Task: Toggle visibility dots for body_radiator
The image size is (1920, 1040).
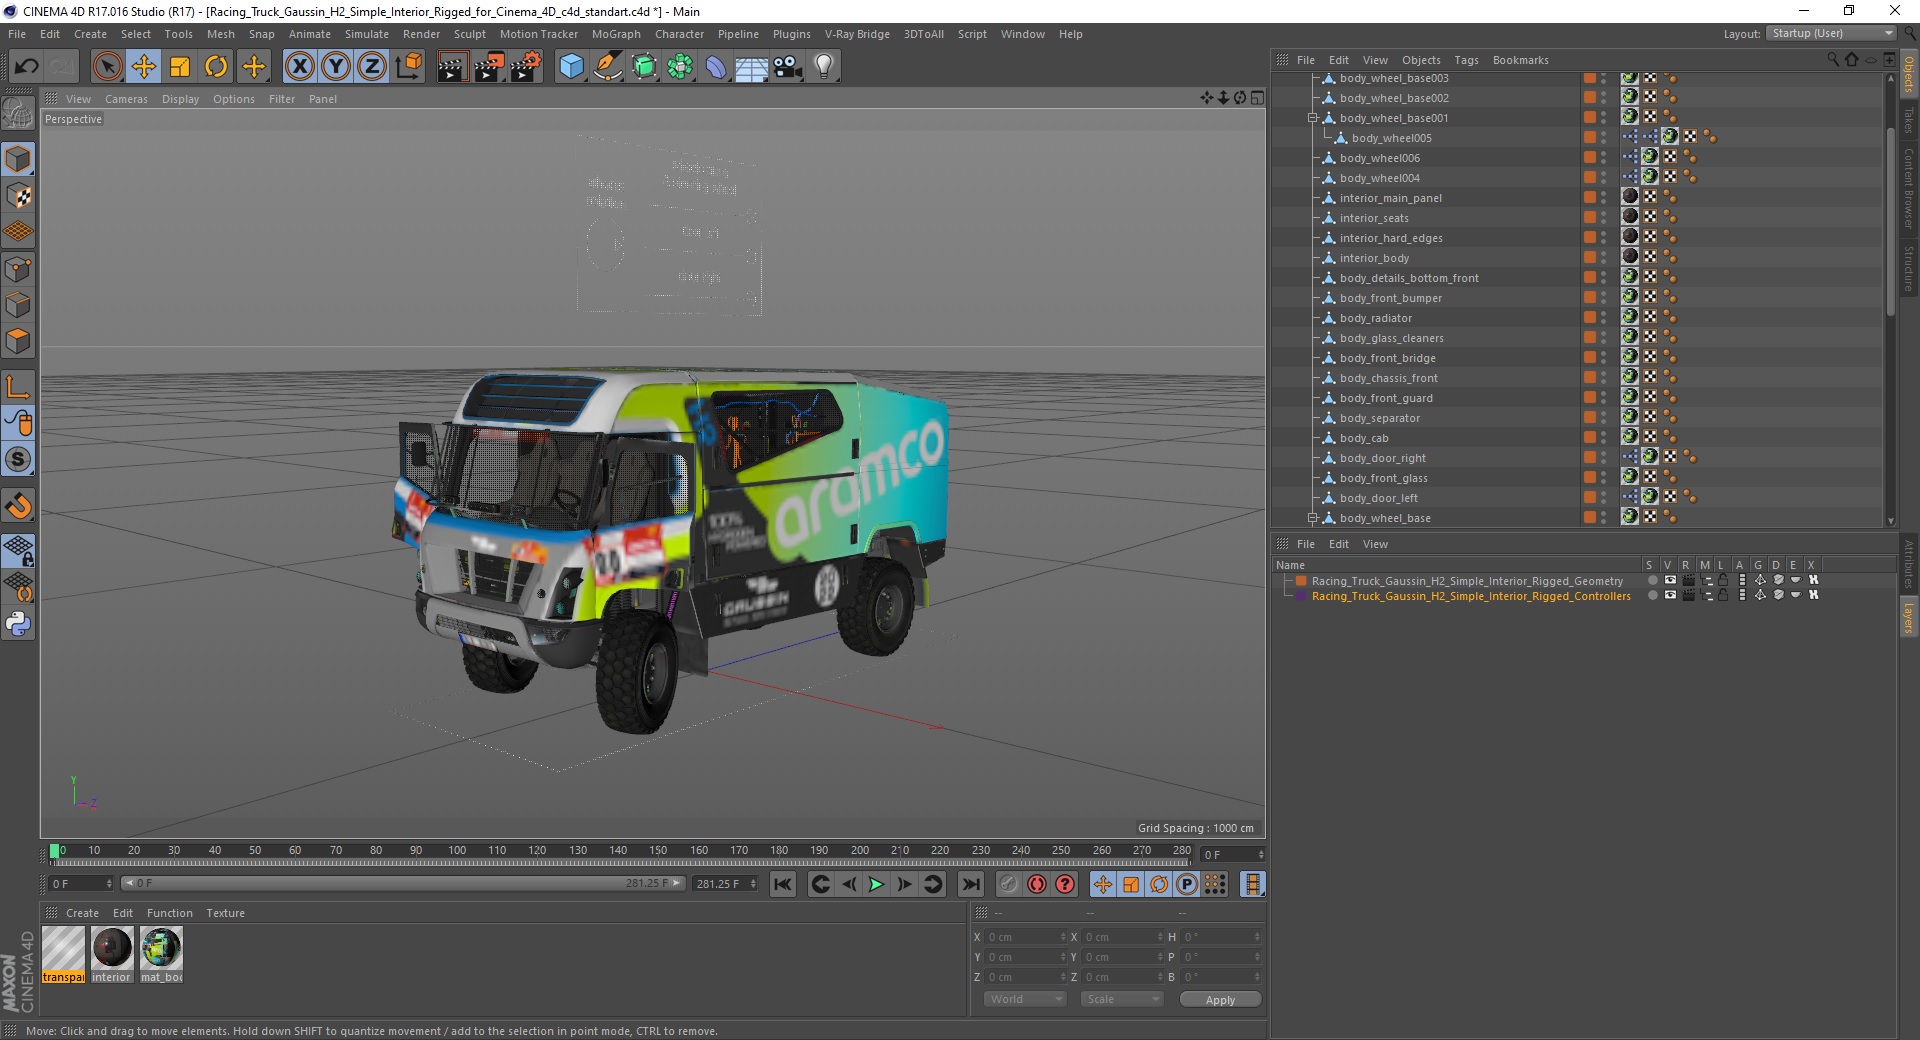Action: tap(1604, 317)
